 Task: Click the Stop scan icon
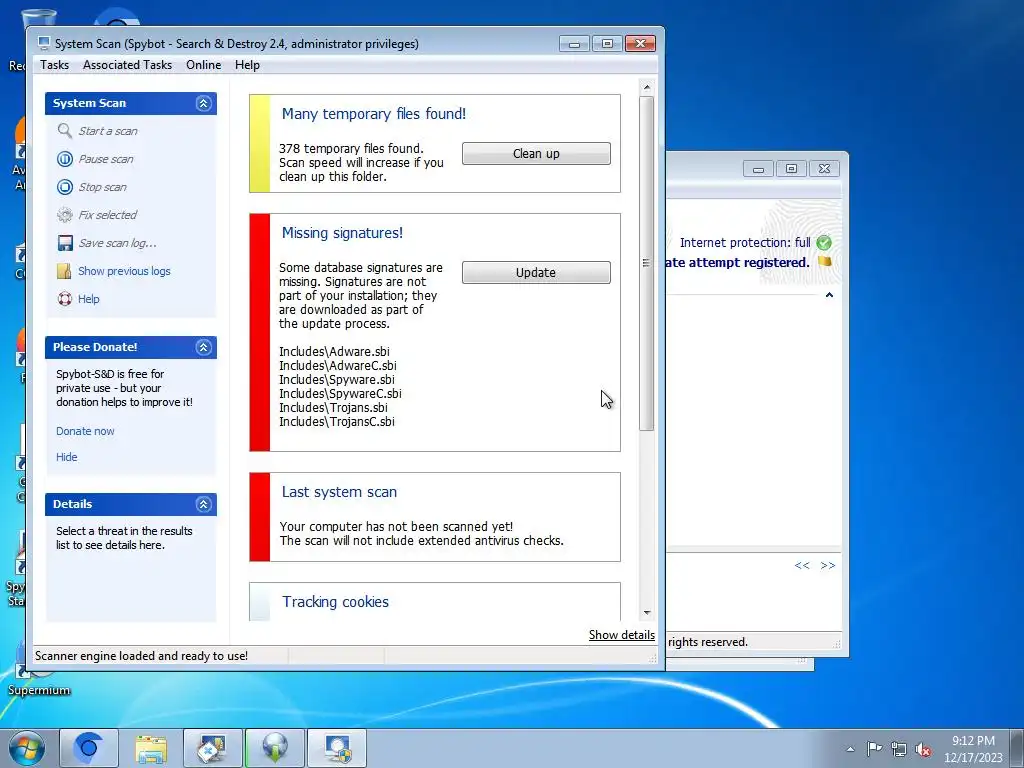coord(65,187)
